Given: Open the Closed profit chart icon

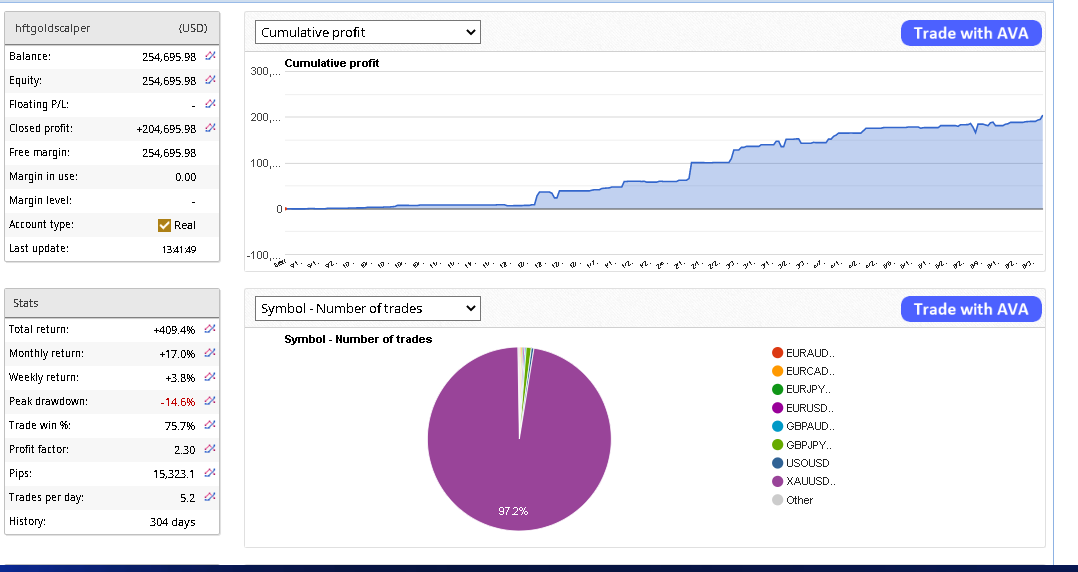Looking at the screenshot, I should pyautogui.click(x=210, y=128).
